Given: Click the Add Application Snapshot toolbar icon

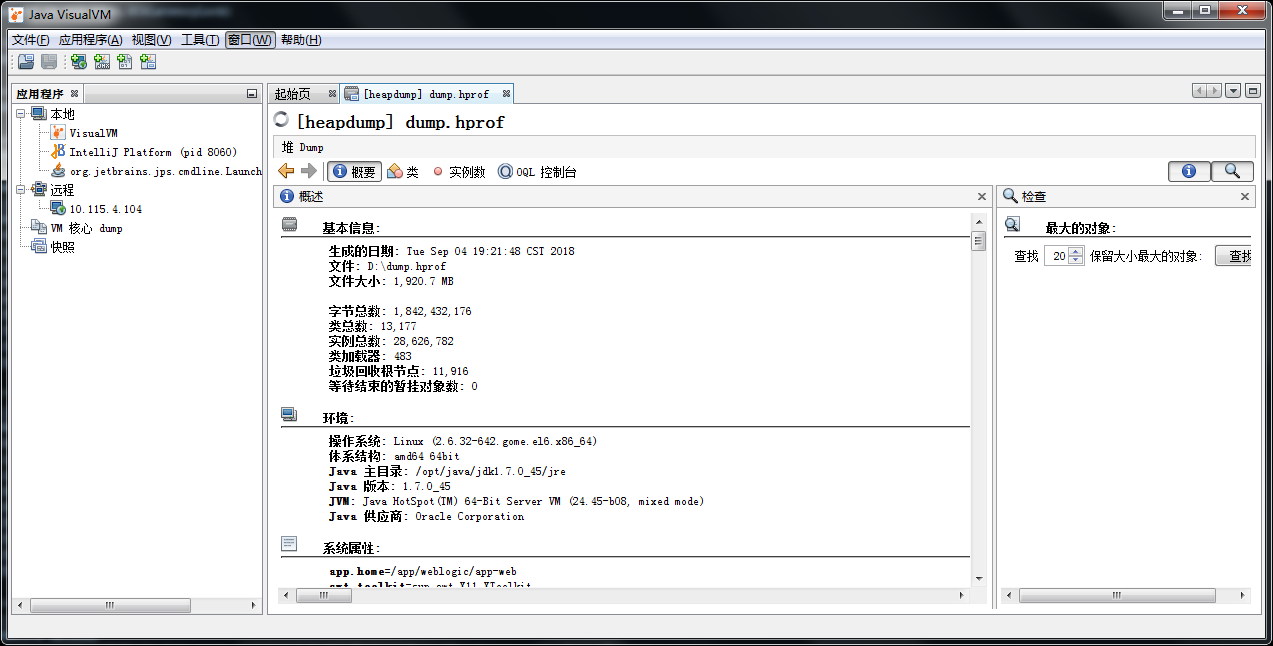Looking at the screenshot, I should 148,62.
